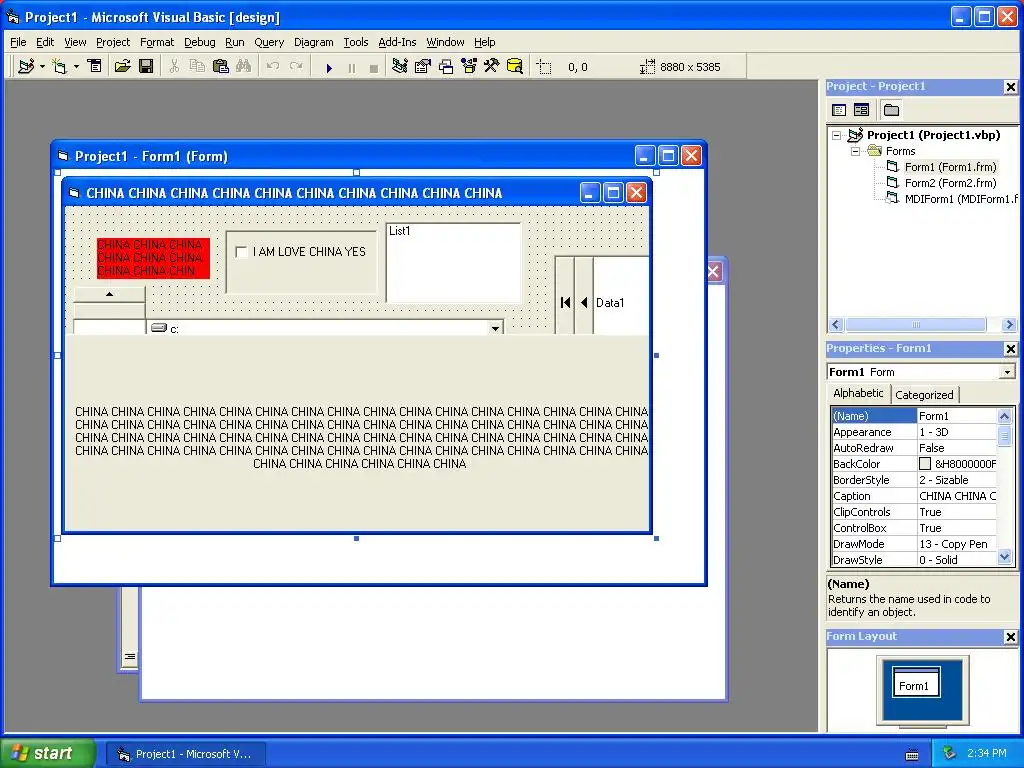Click the Cut scissors icon
This screenshot has width=1024, height=768.
(x=174, y=66)
